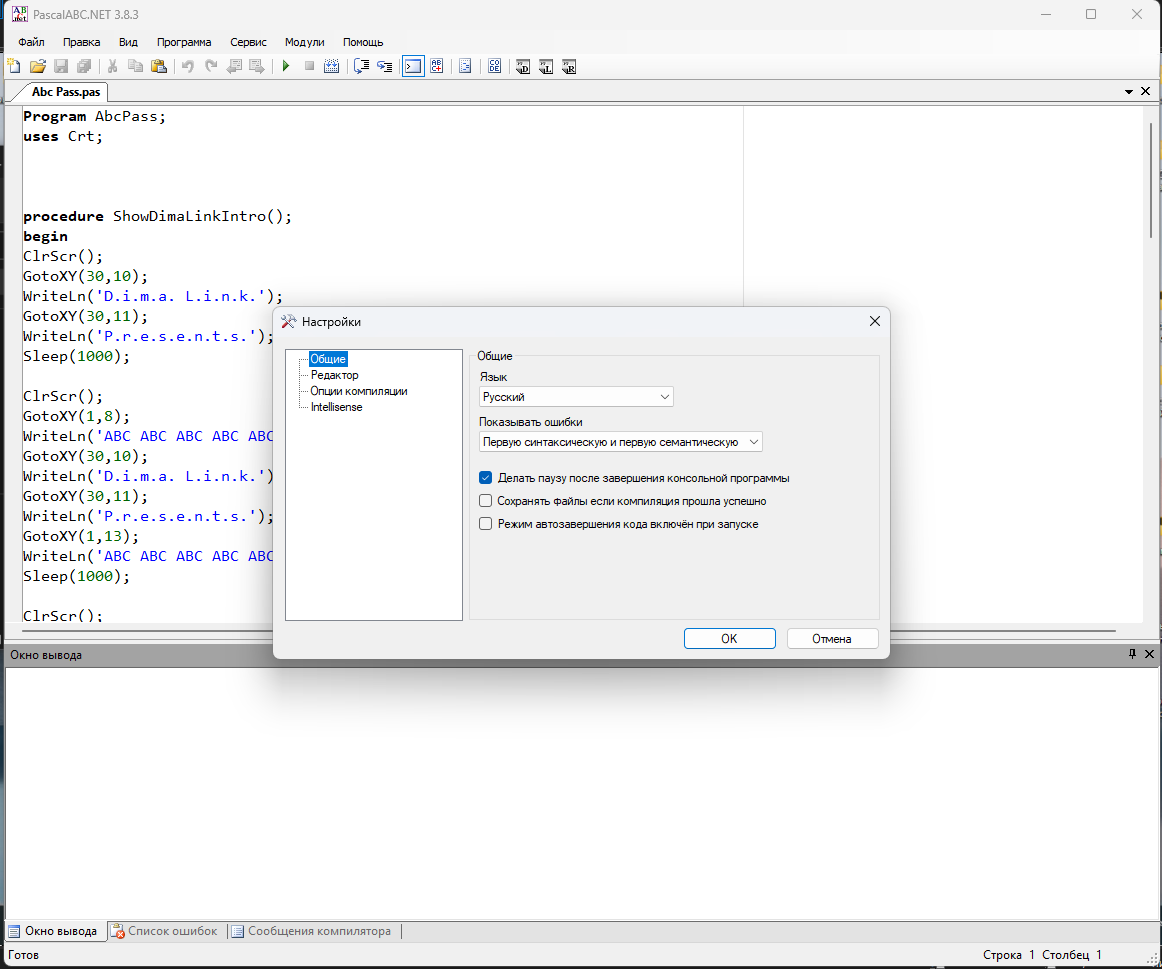Viewport: 1162px width, 969px height.
Task: Click the Undo arrow icon
Action: [187, 66]
